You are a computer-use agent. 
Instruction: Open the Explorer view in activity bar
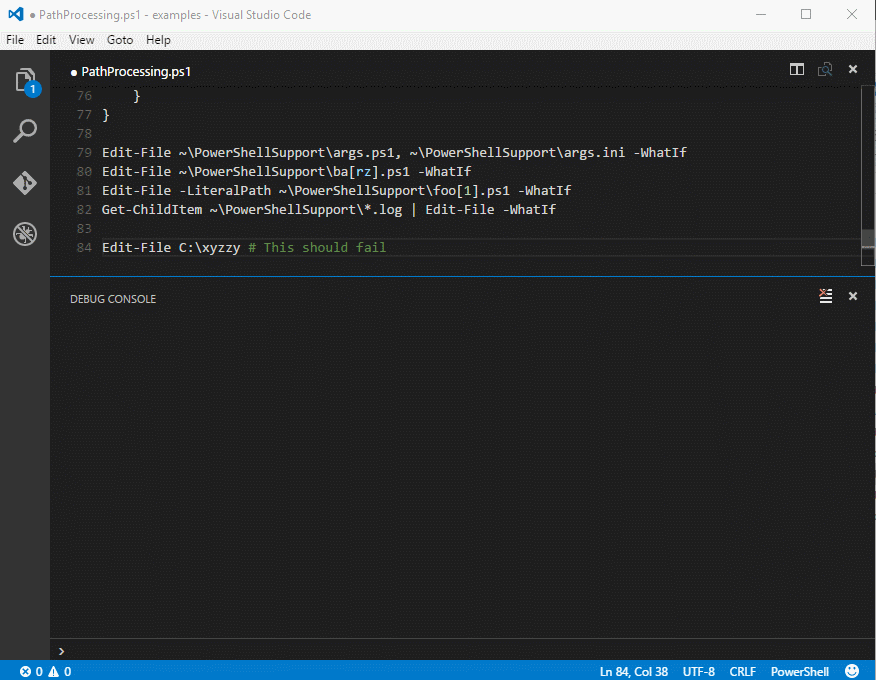point(25,81)
